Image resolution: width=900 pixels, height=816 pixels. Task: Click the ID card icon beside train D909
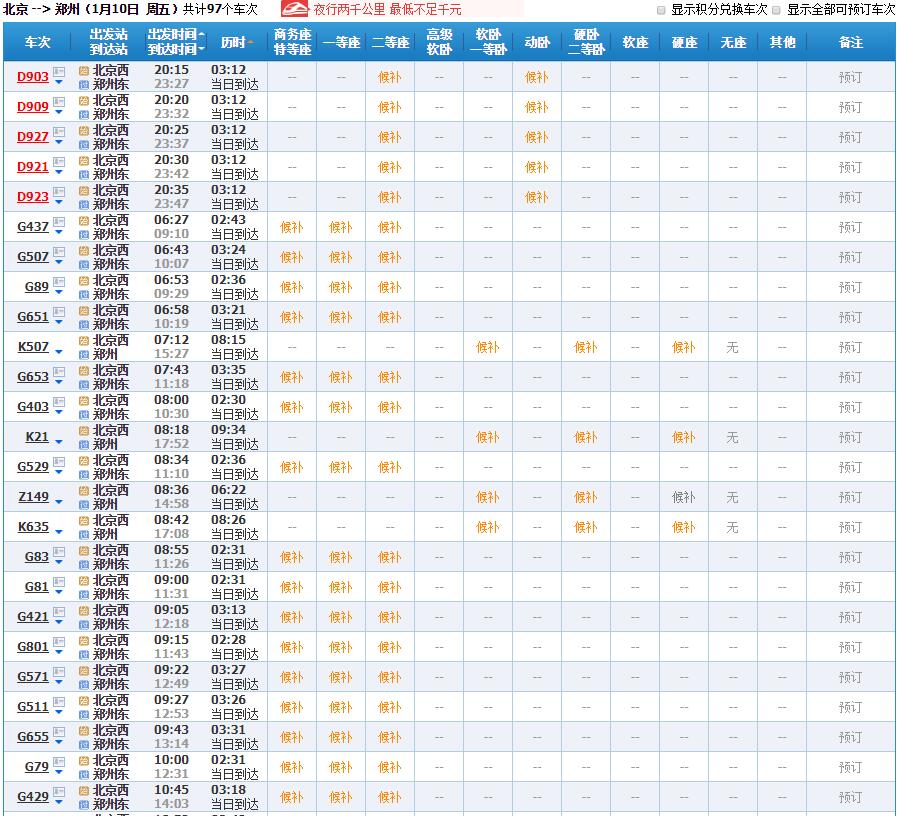point(59,102)
